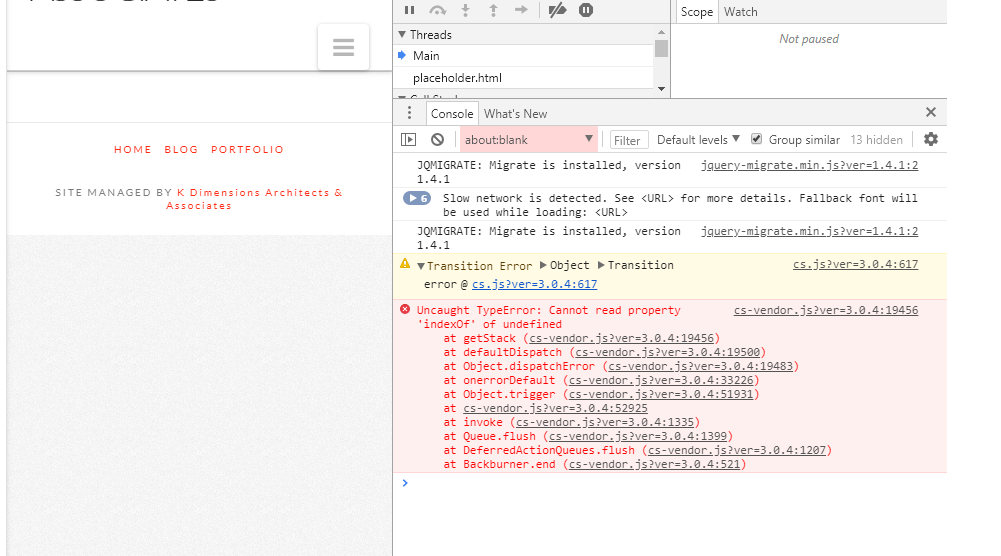Screen dimensions: 1001x556
Task: Open the about:blank context dropdown
Action: (x=529, y=140)
